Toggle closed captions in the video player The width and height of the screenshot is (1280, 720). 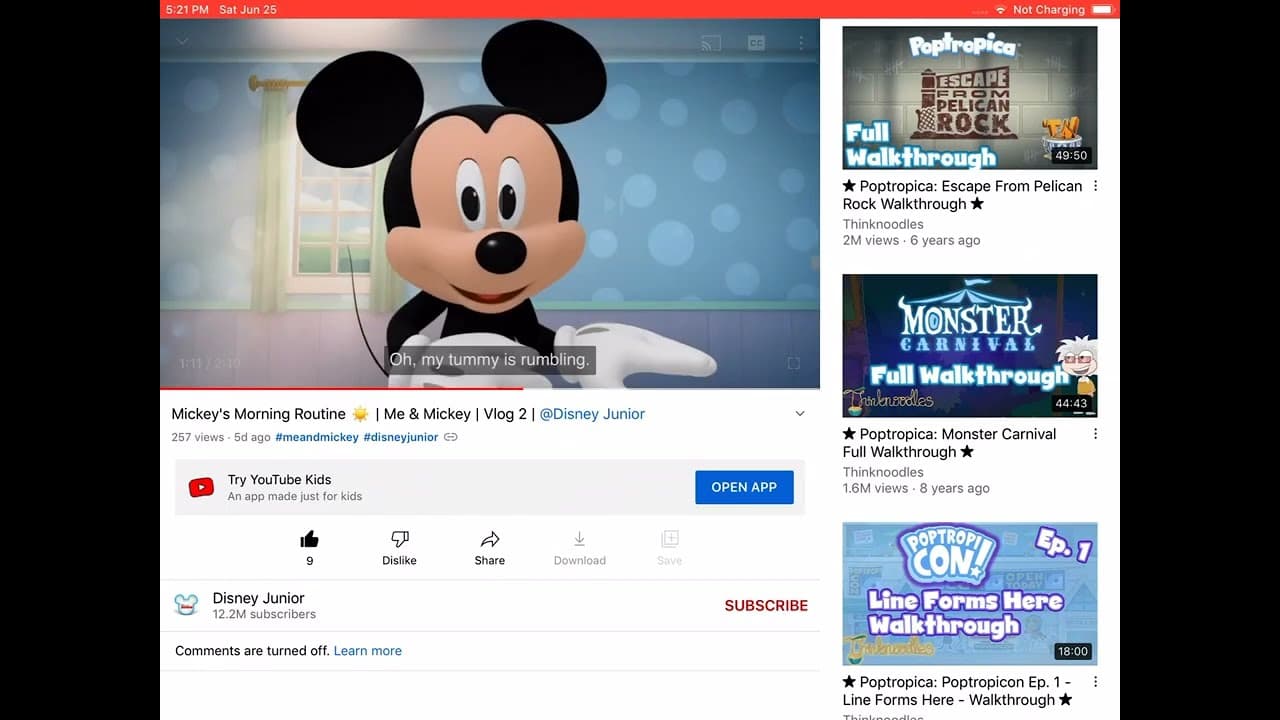pos(757,43)
